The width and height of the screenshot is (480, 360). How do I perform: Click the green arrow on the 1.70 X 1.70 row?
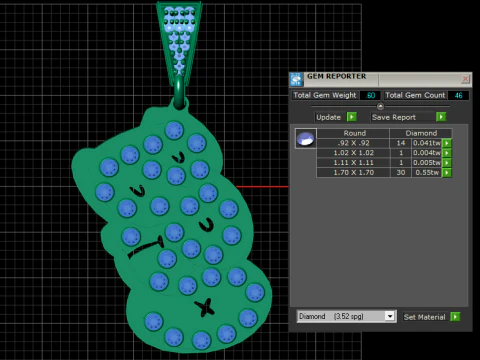pyautogui.click(x=447, y=172)
